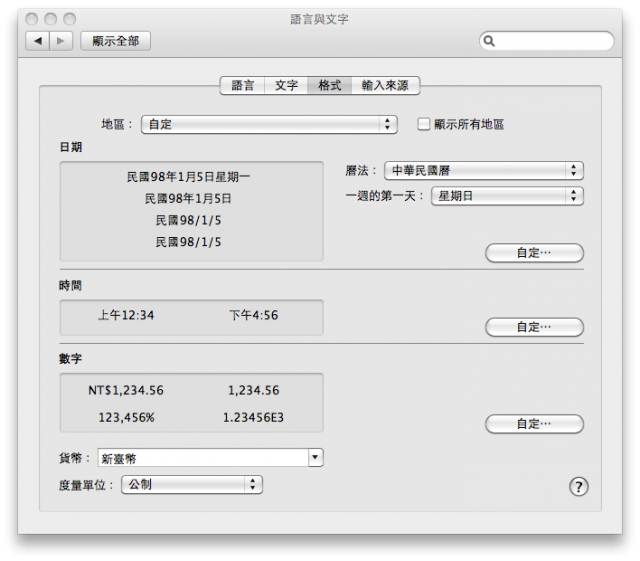Viewport: 640px width, 561px height.
Task: Click the scientific sample 1.23456E3
Action: 253,418
